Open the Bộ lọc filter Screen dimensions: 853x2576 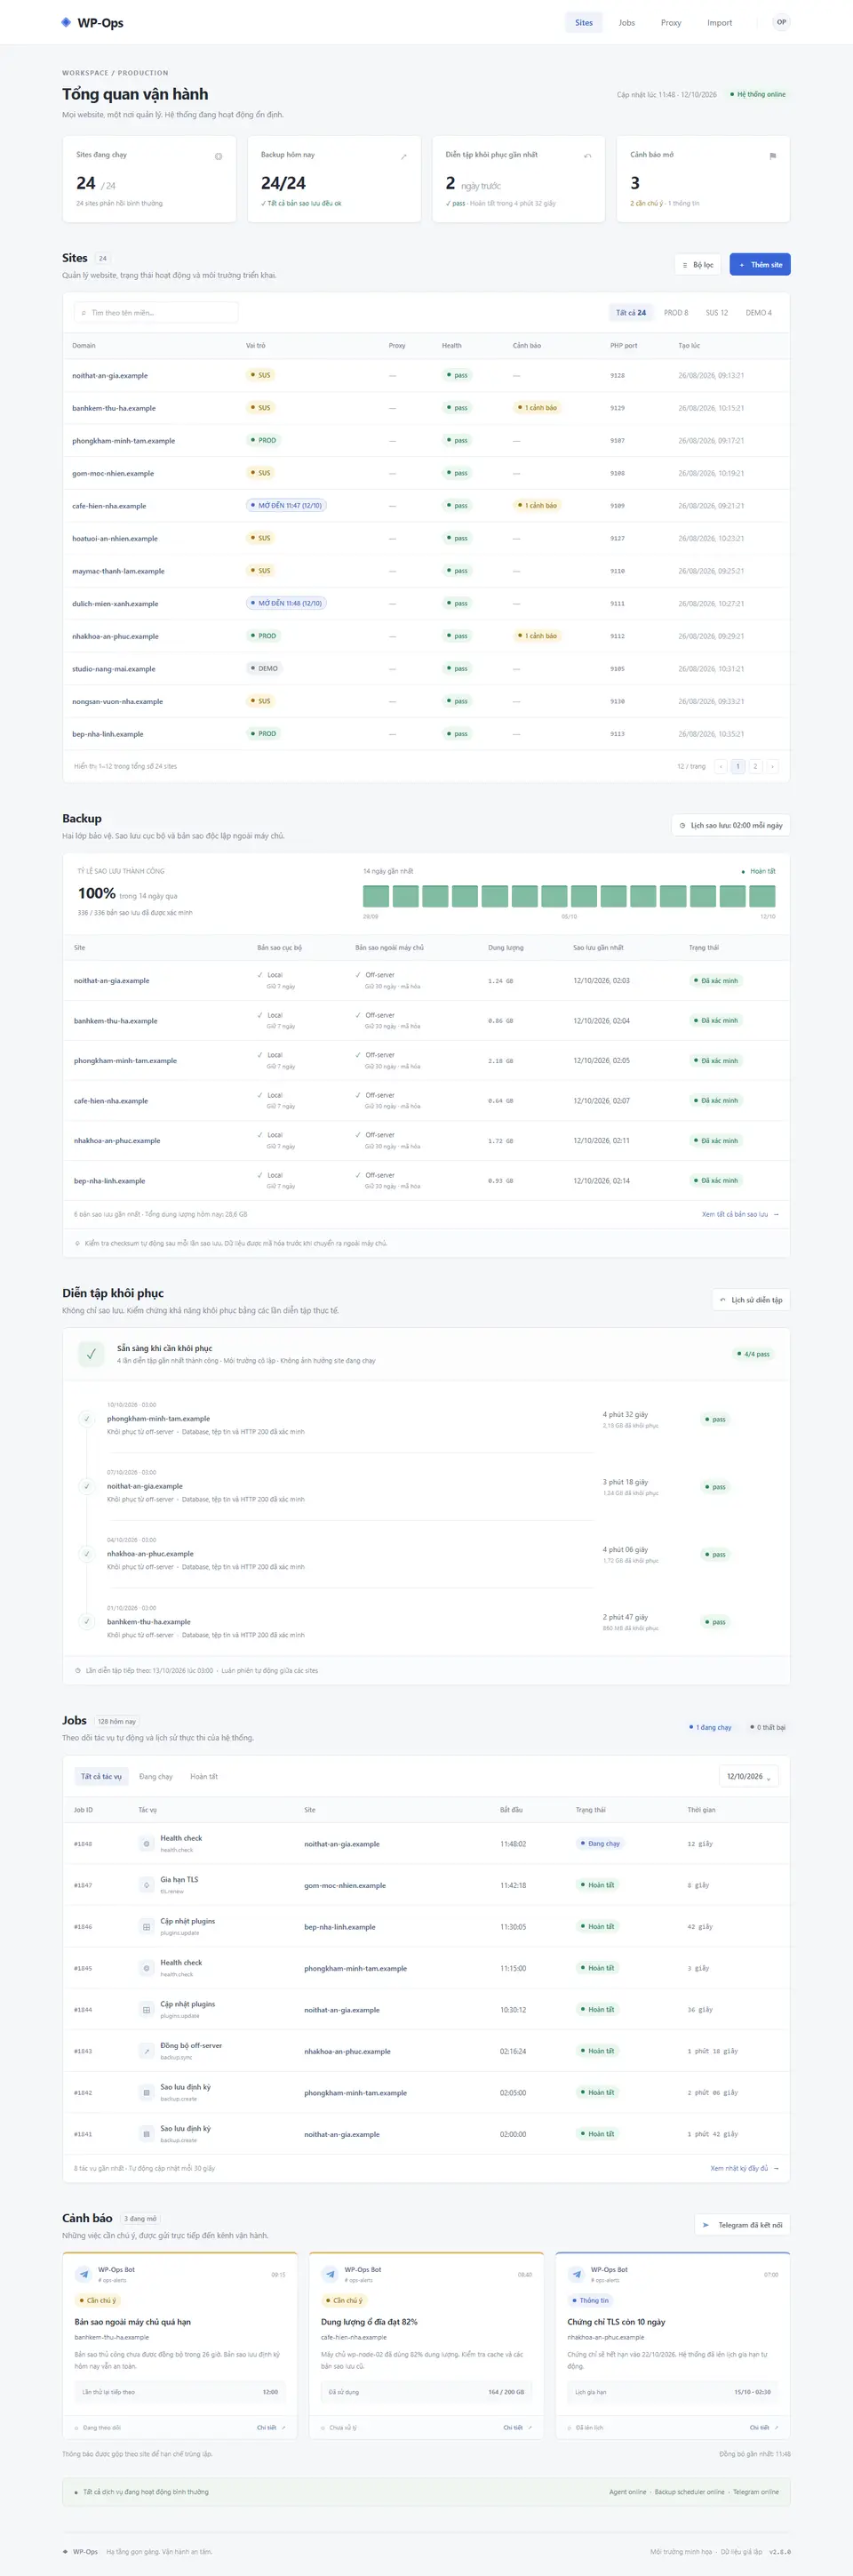[x=697, y=265]
